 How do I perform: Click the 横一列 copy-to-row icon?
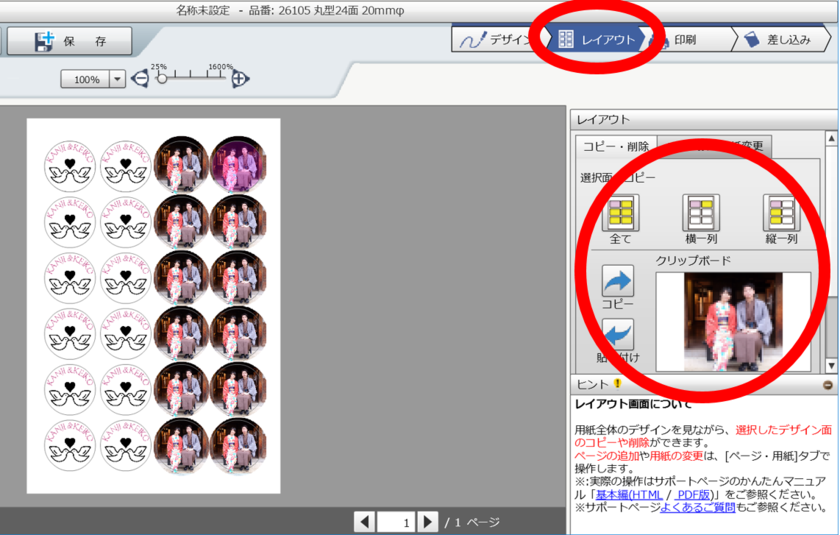tap(701, 213)
